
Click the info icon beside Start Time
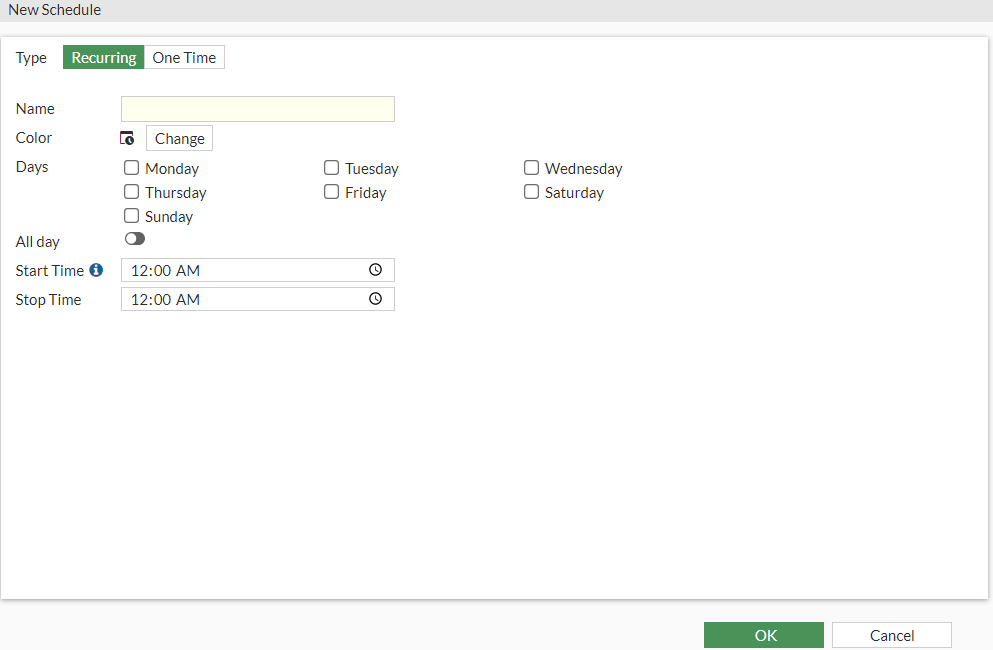(x=95, y=269)
